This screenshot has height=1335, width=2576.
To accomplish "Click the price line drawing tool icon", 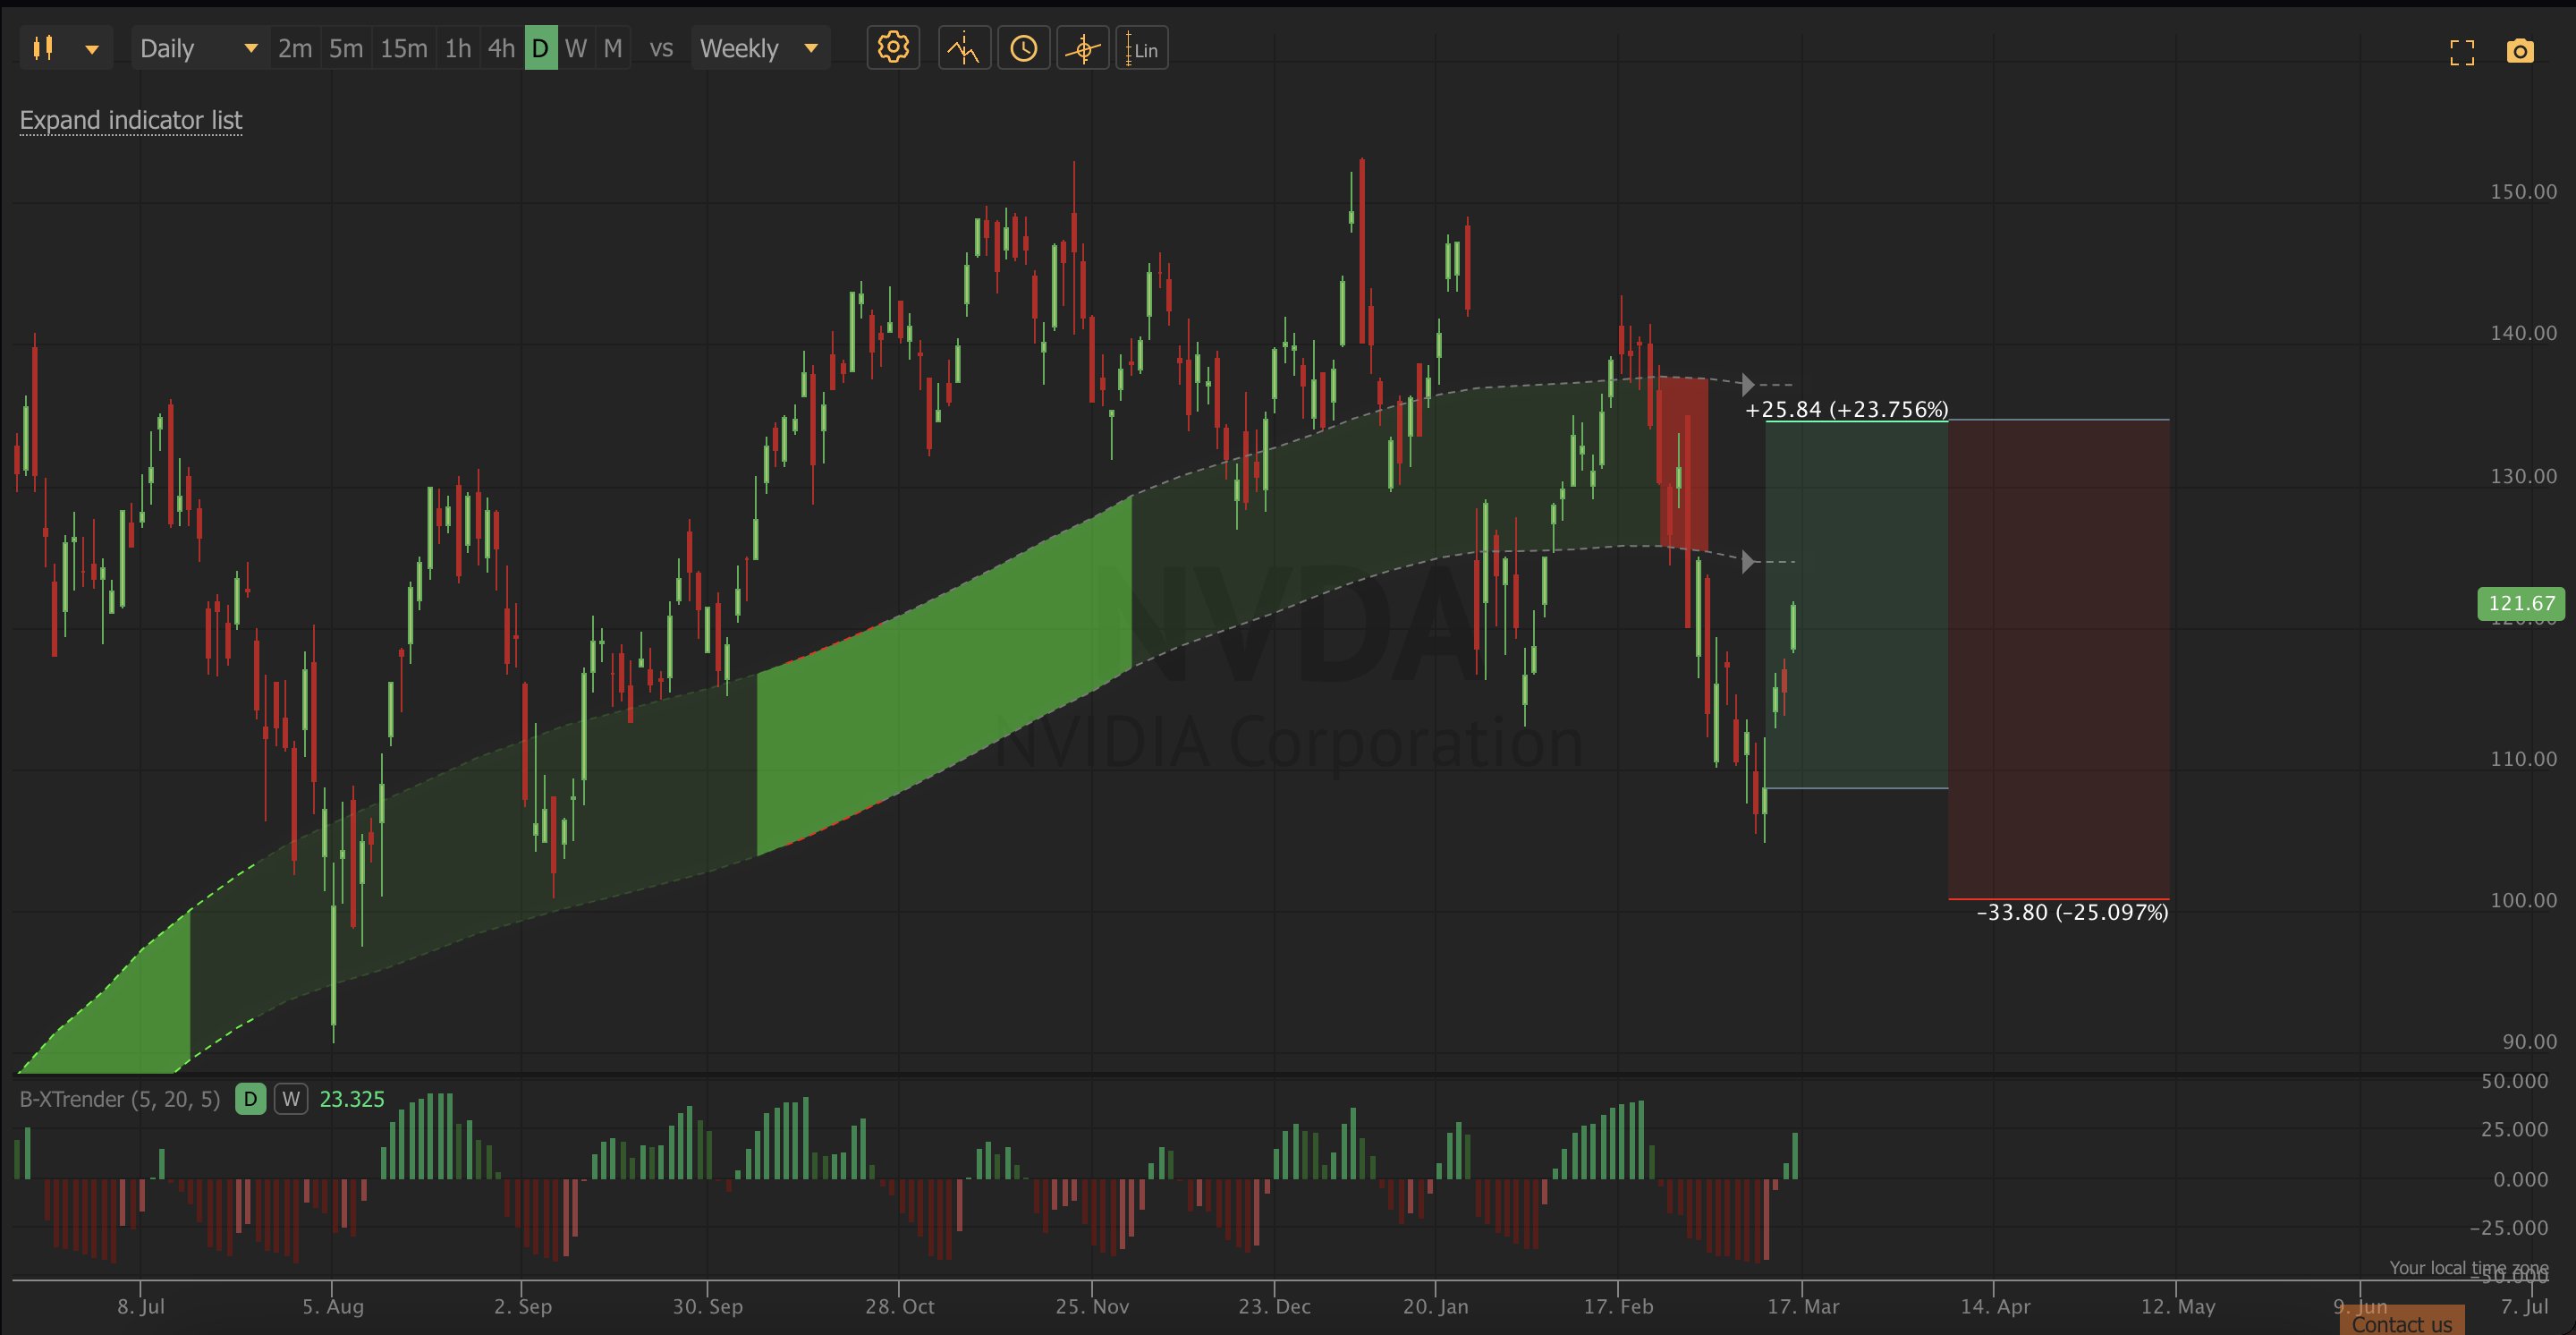I will [964, 48].
